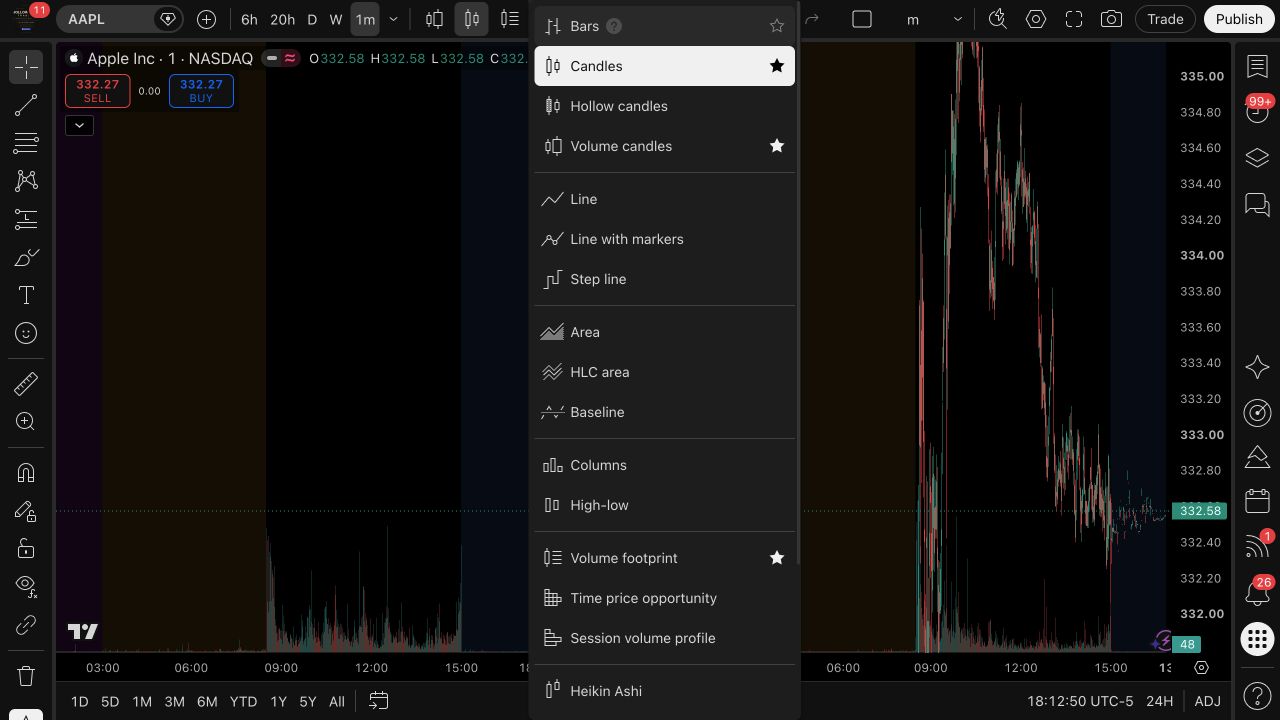
Task: Toggle ADJ adjusted data
Action: coord(1207,701)
